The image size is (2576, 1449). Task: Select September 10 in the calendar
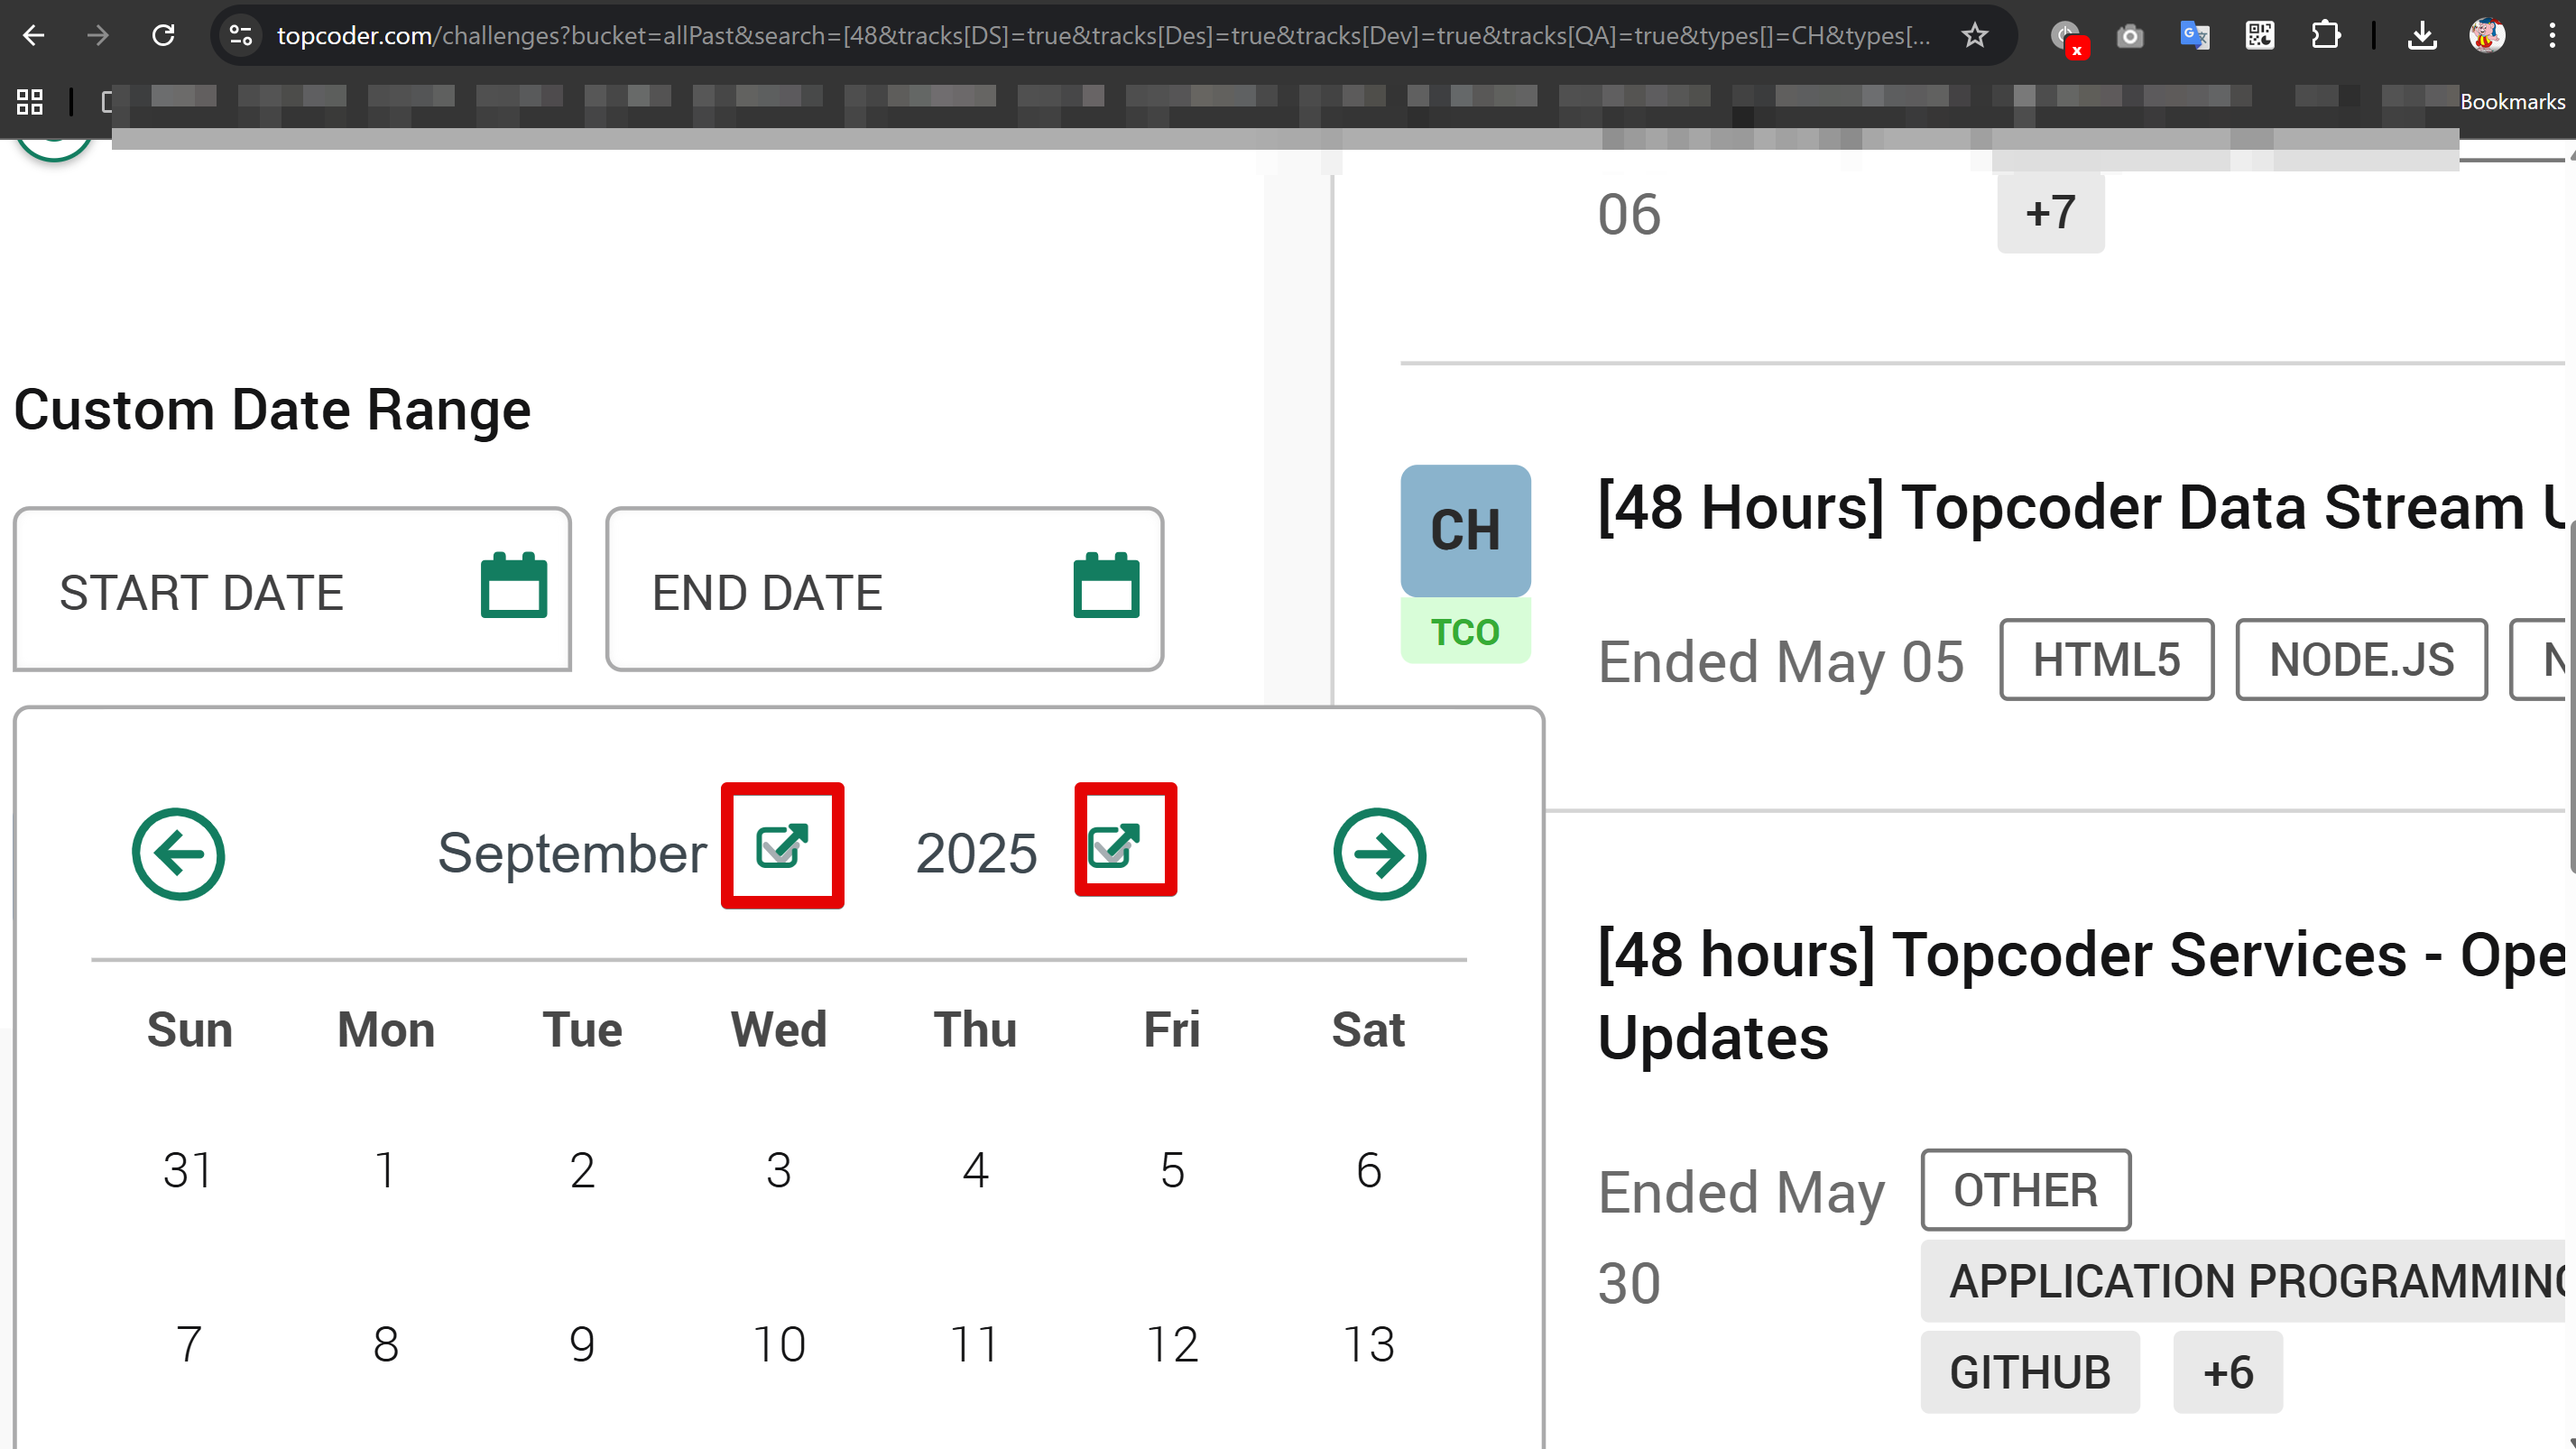pyautogui.click(x=778, y=1344)
